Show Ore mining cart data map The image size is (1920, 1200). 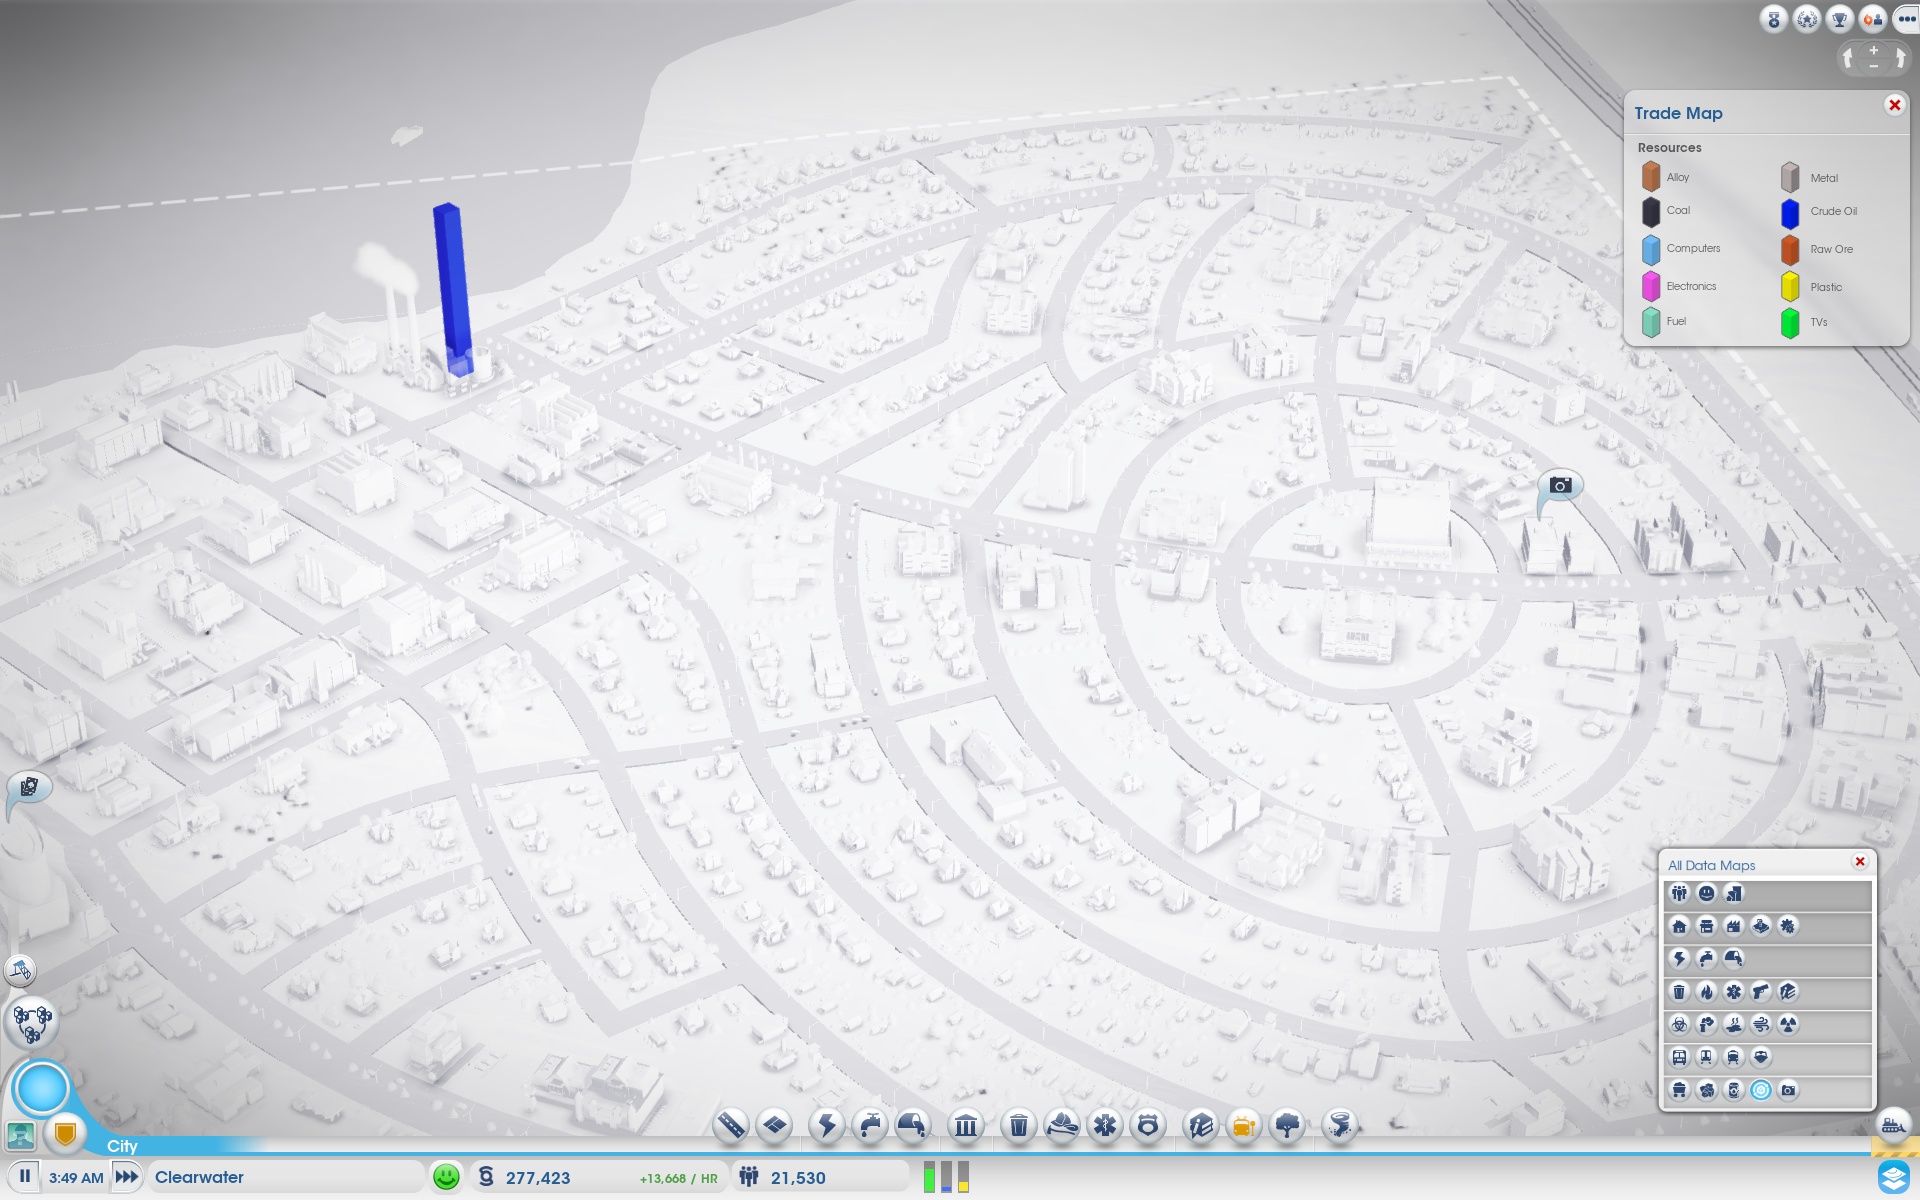[1679, 1090]
